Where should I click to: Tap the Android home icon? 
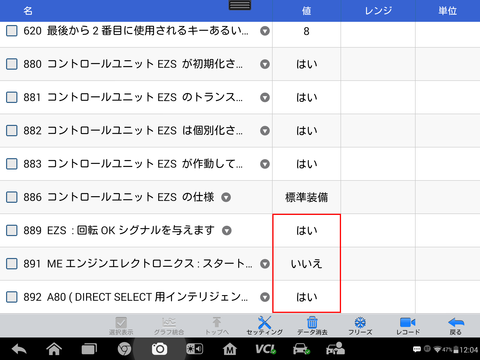click(54, 349)
